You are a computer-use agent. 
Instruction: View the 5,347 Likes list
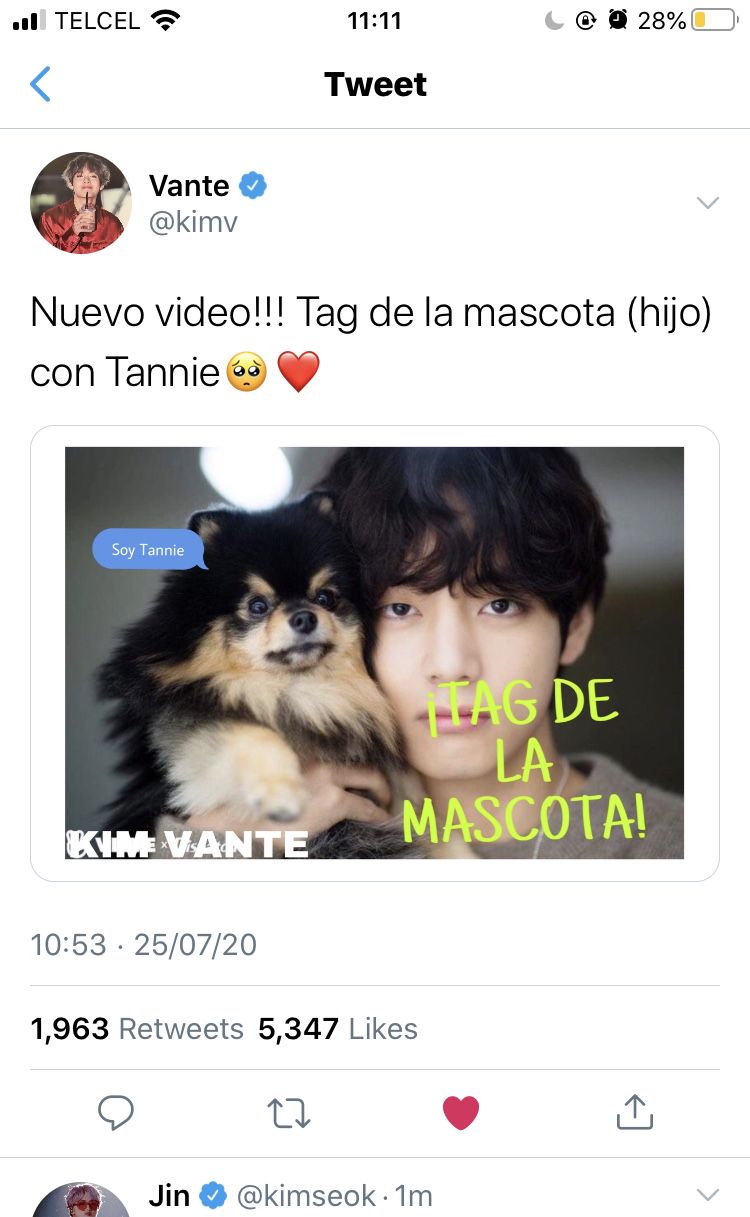pos(338,1029)
